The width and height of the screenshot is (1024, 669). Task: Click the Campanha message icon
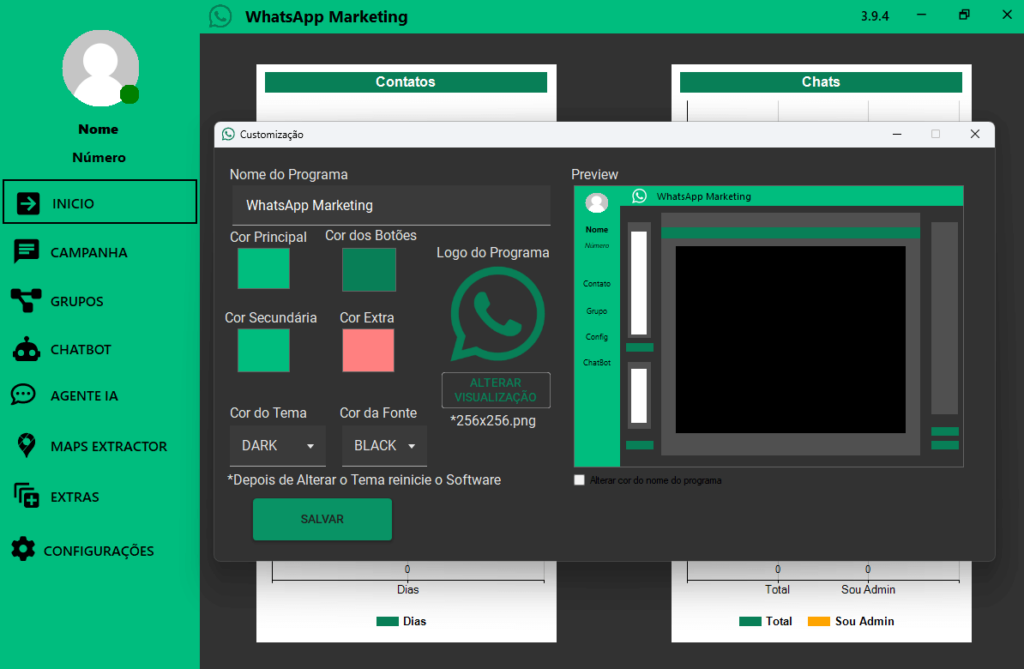26,252
